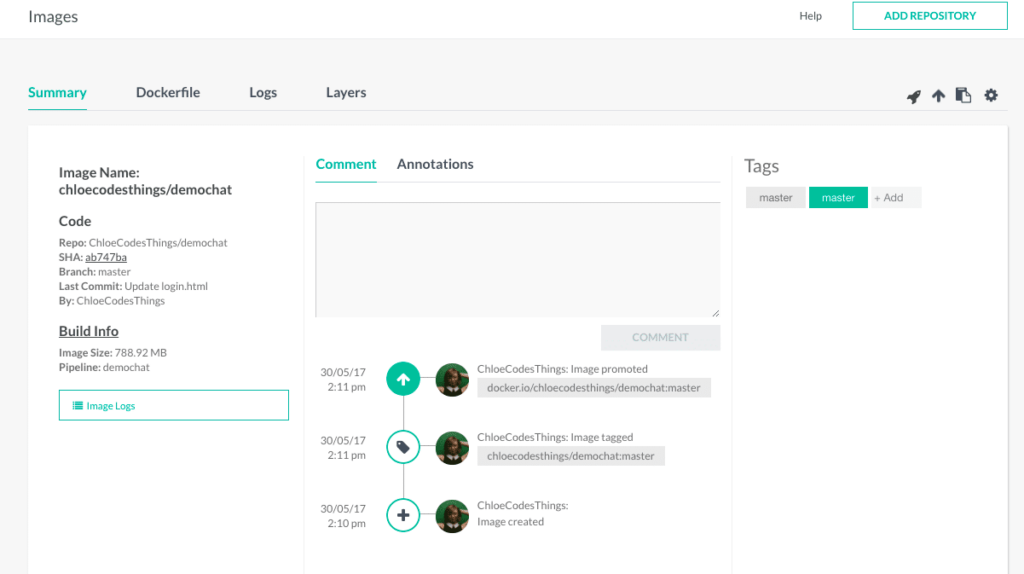Open the SHA ab747ba link
This screenshot has height=574, width=1024.
coord(106,257)
